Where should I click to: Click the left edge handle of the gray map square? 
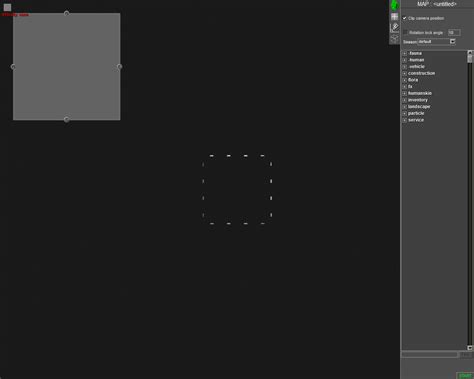point(13,67)
